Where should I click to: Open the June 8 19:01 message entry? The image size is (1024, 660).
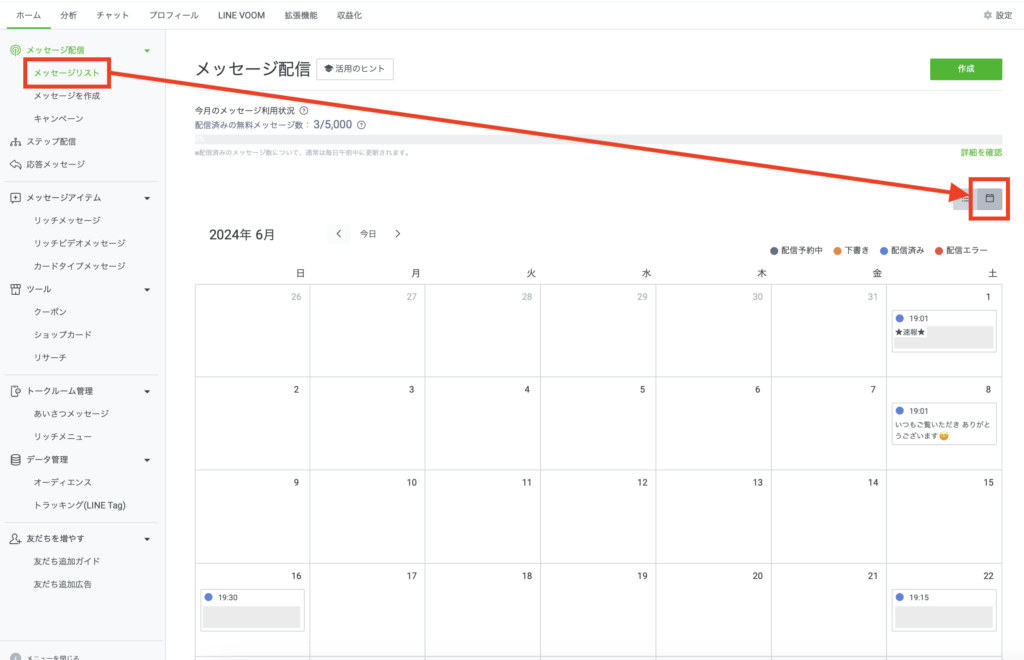point(943,424)
